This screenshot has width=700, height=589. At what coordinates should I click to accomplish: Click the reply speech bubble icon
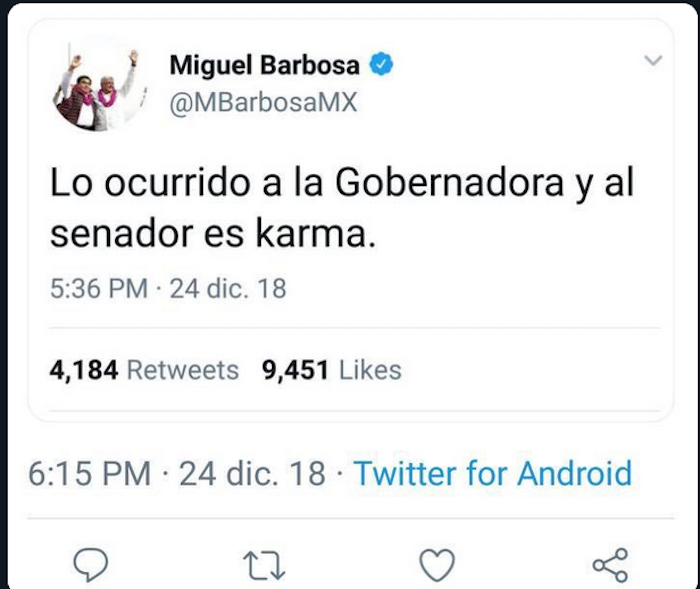(x=91, y=564)
